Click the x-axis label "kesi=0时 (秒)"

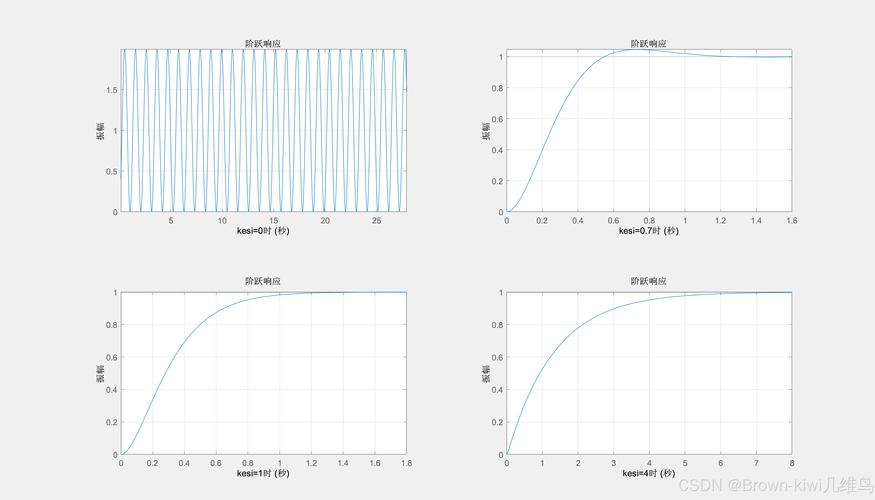[264, 231]
